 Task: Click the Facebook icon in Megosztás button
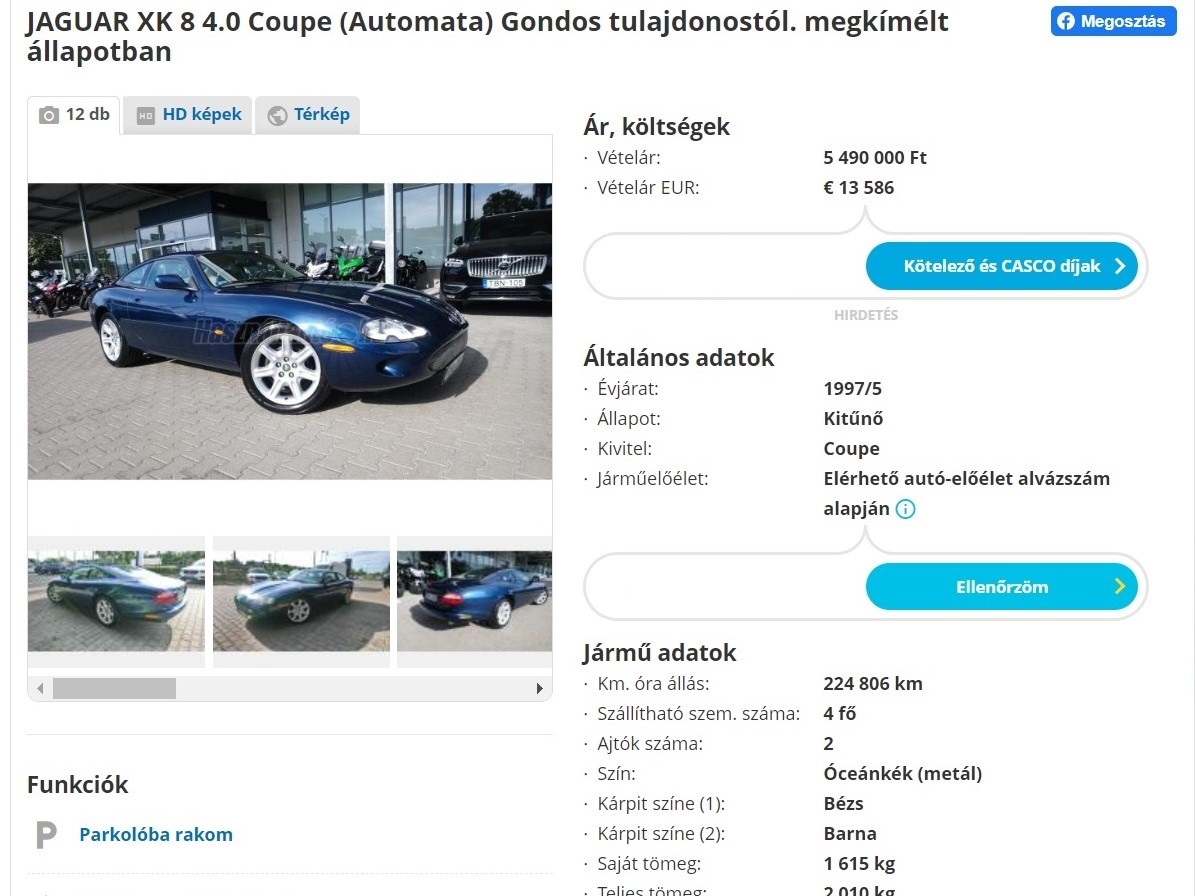(x=1065, y=21)
